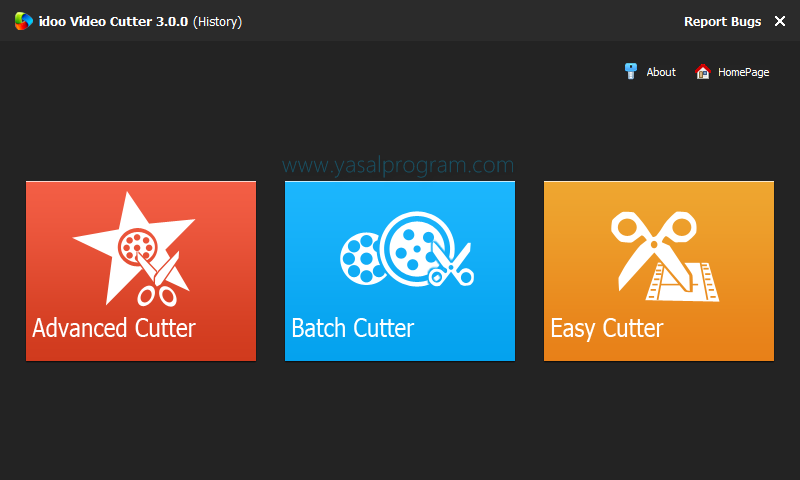Click the small scissors in Batch Cutter tile
Image resolution: width=800 pixels, height=480 pixels.
tap(450, 265)
